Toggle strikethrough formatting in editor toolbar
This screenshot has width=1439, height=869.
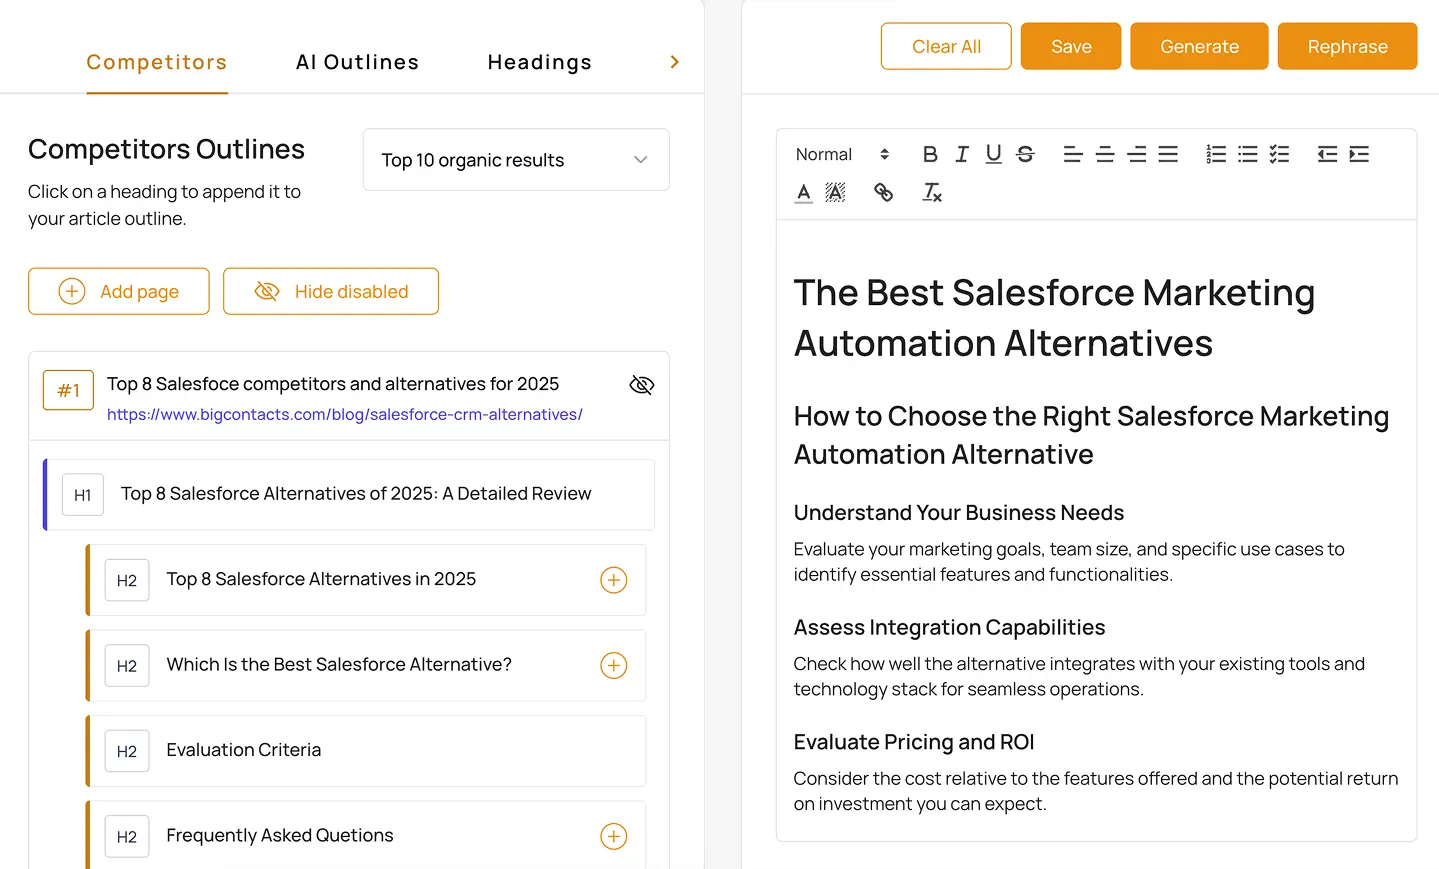coord(1025,154)
